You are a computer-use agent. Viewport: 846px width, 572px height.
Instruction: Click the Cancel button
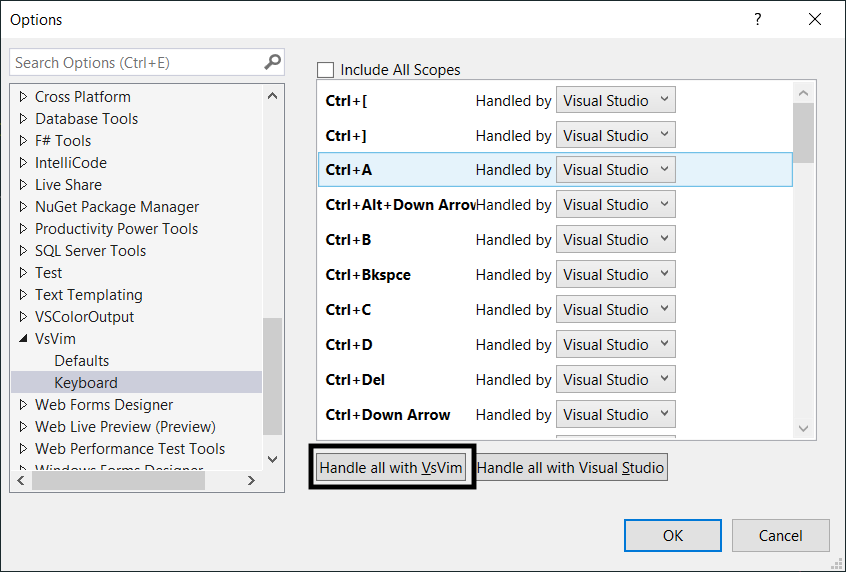click(781, 535)
